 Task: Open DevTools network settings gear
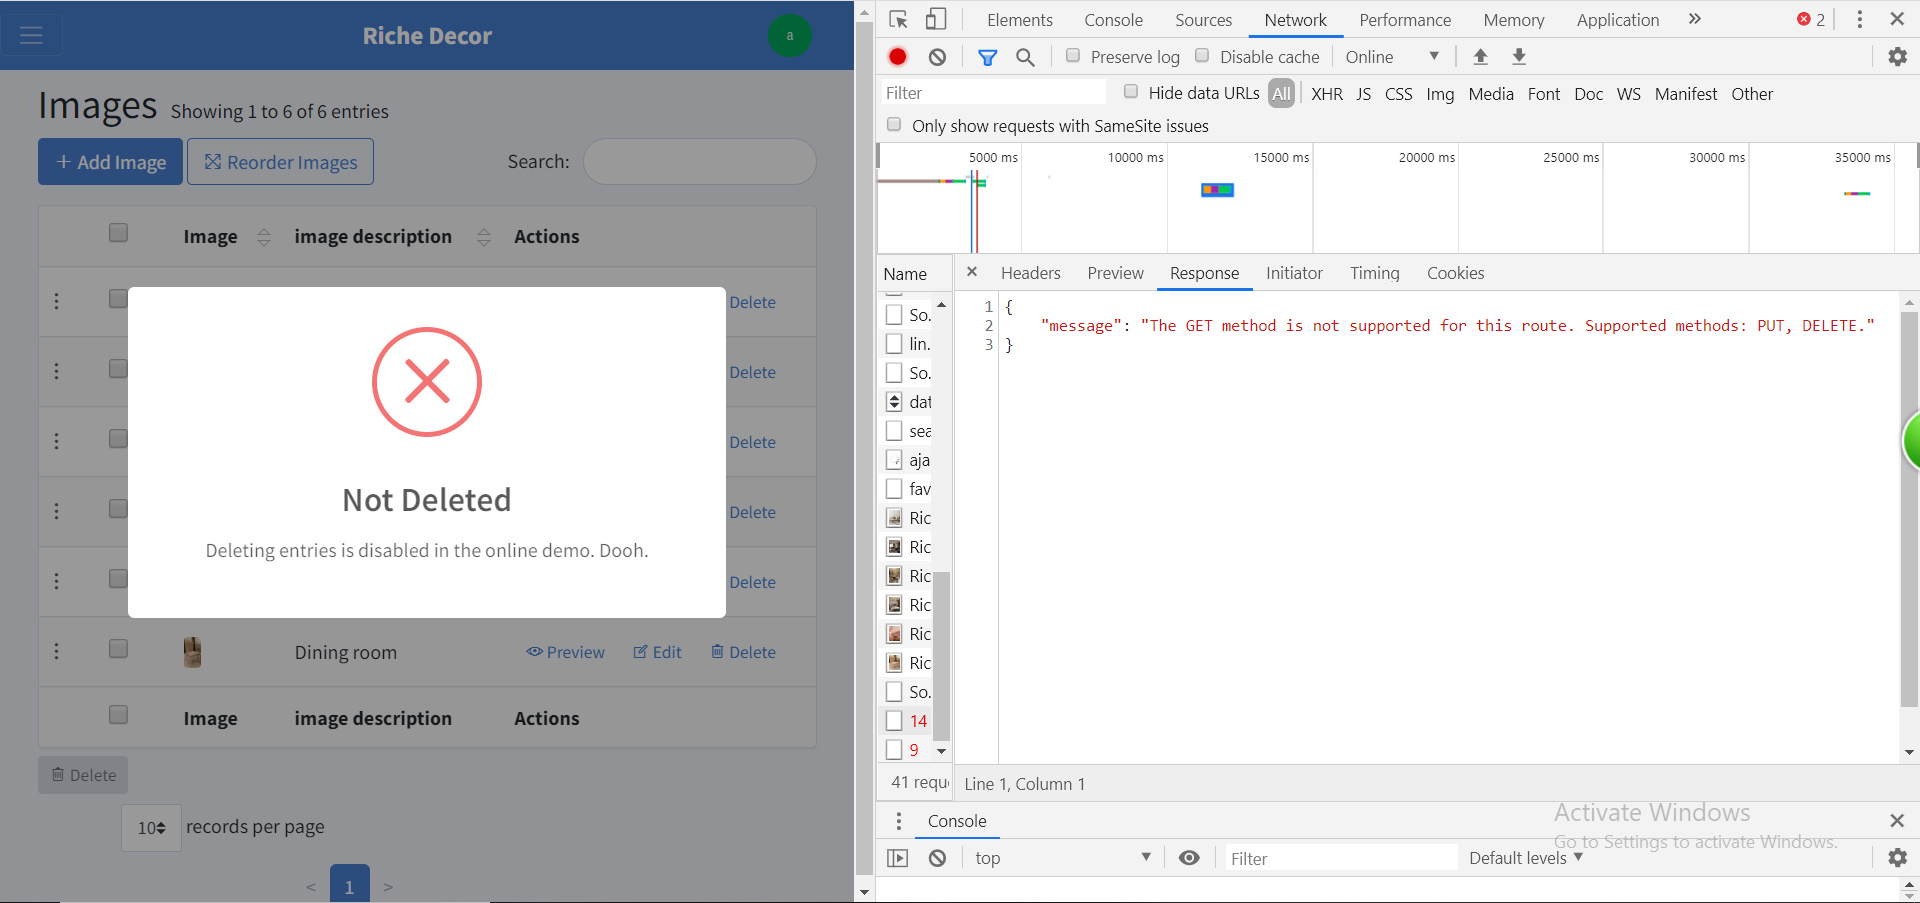[1897, 57]
